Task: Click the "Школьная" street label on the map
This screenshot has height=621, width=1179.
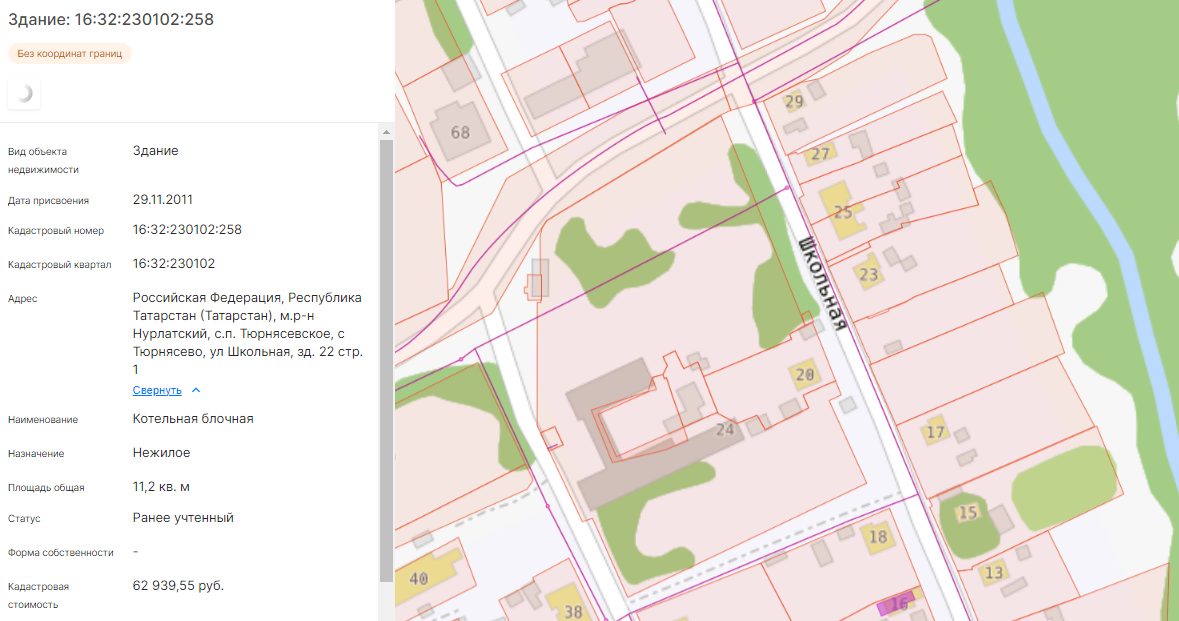Action: [822, 283]
